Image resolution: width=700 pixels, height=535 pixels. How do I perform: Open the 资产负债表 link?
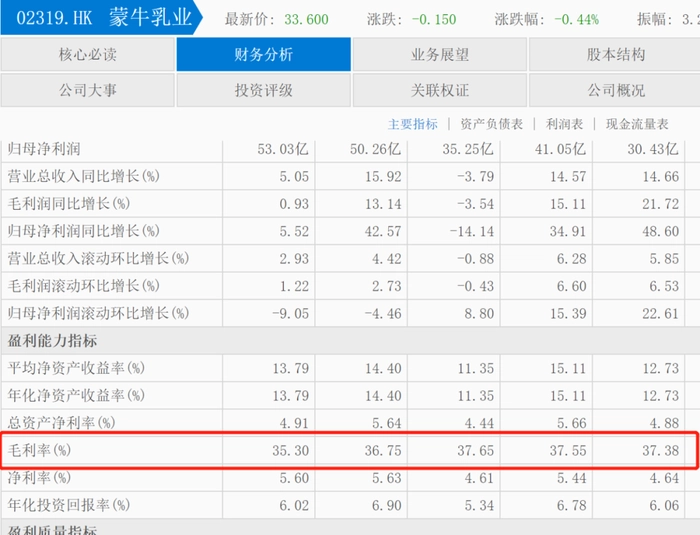(x=491, y=124)
